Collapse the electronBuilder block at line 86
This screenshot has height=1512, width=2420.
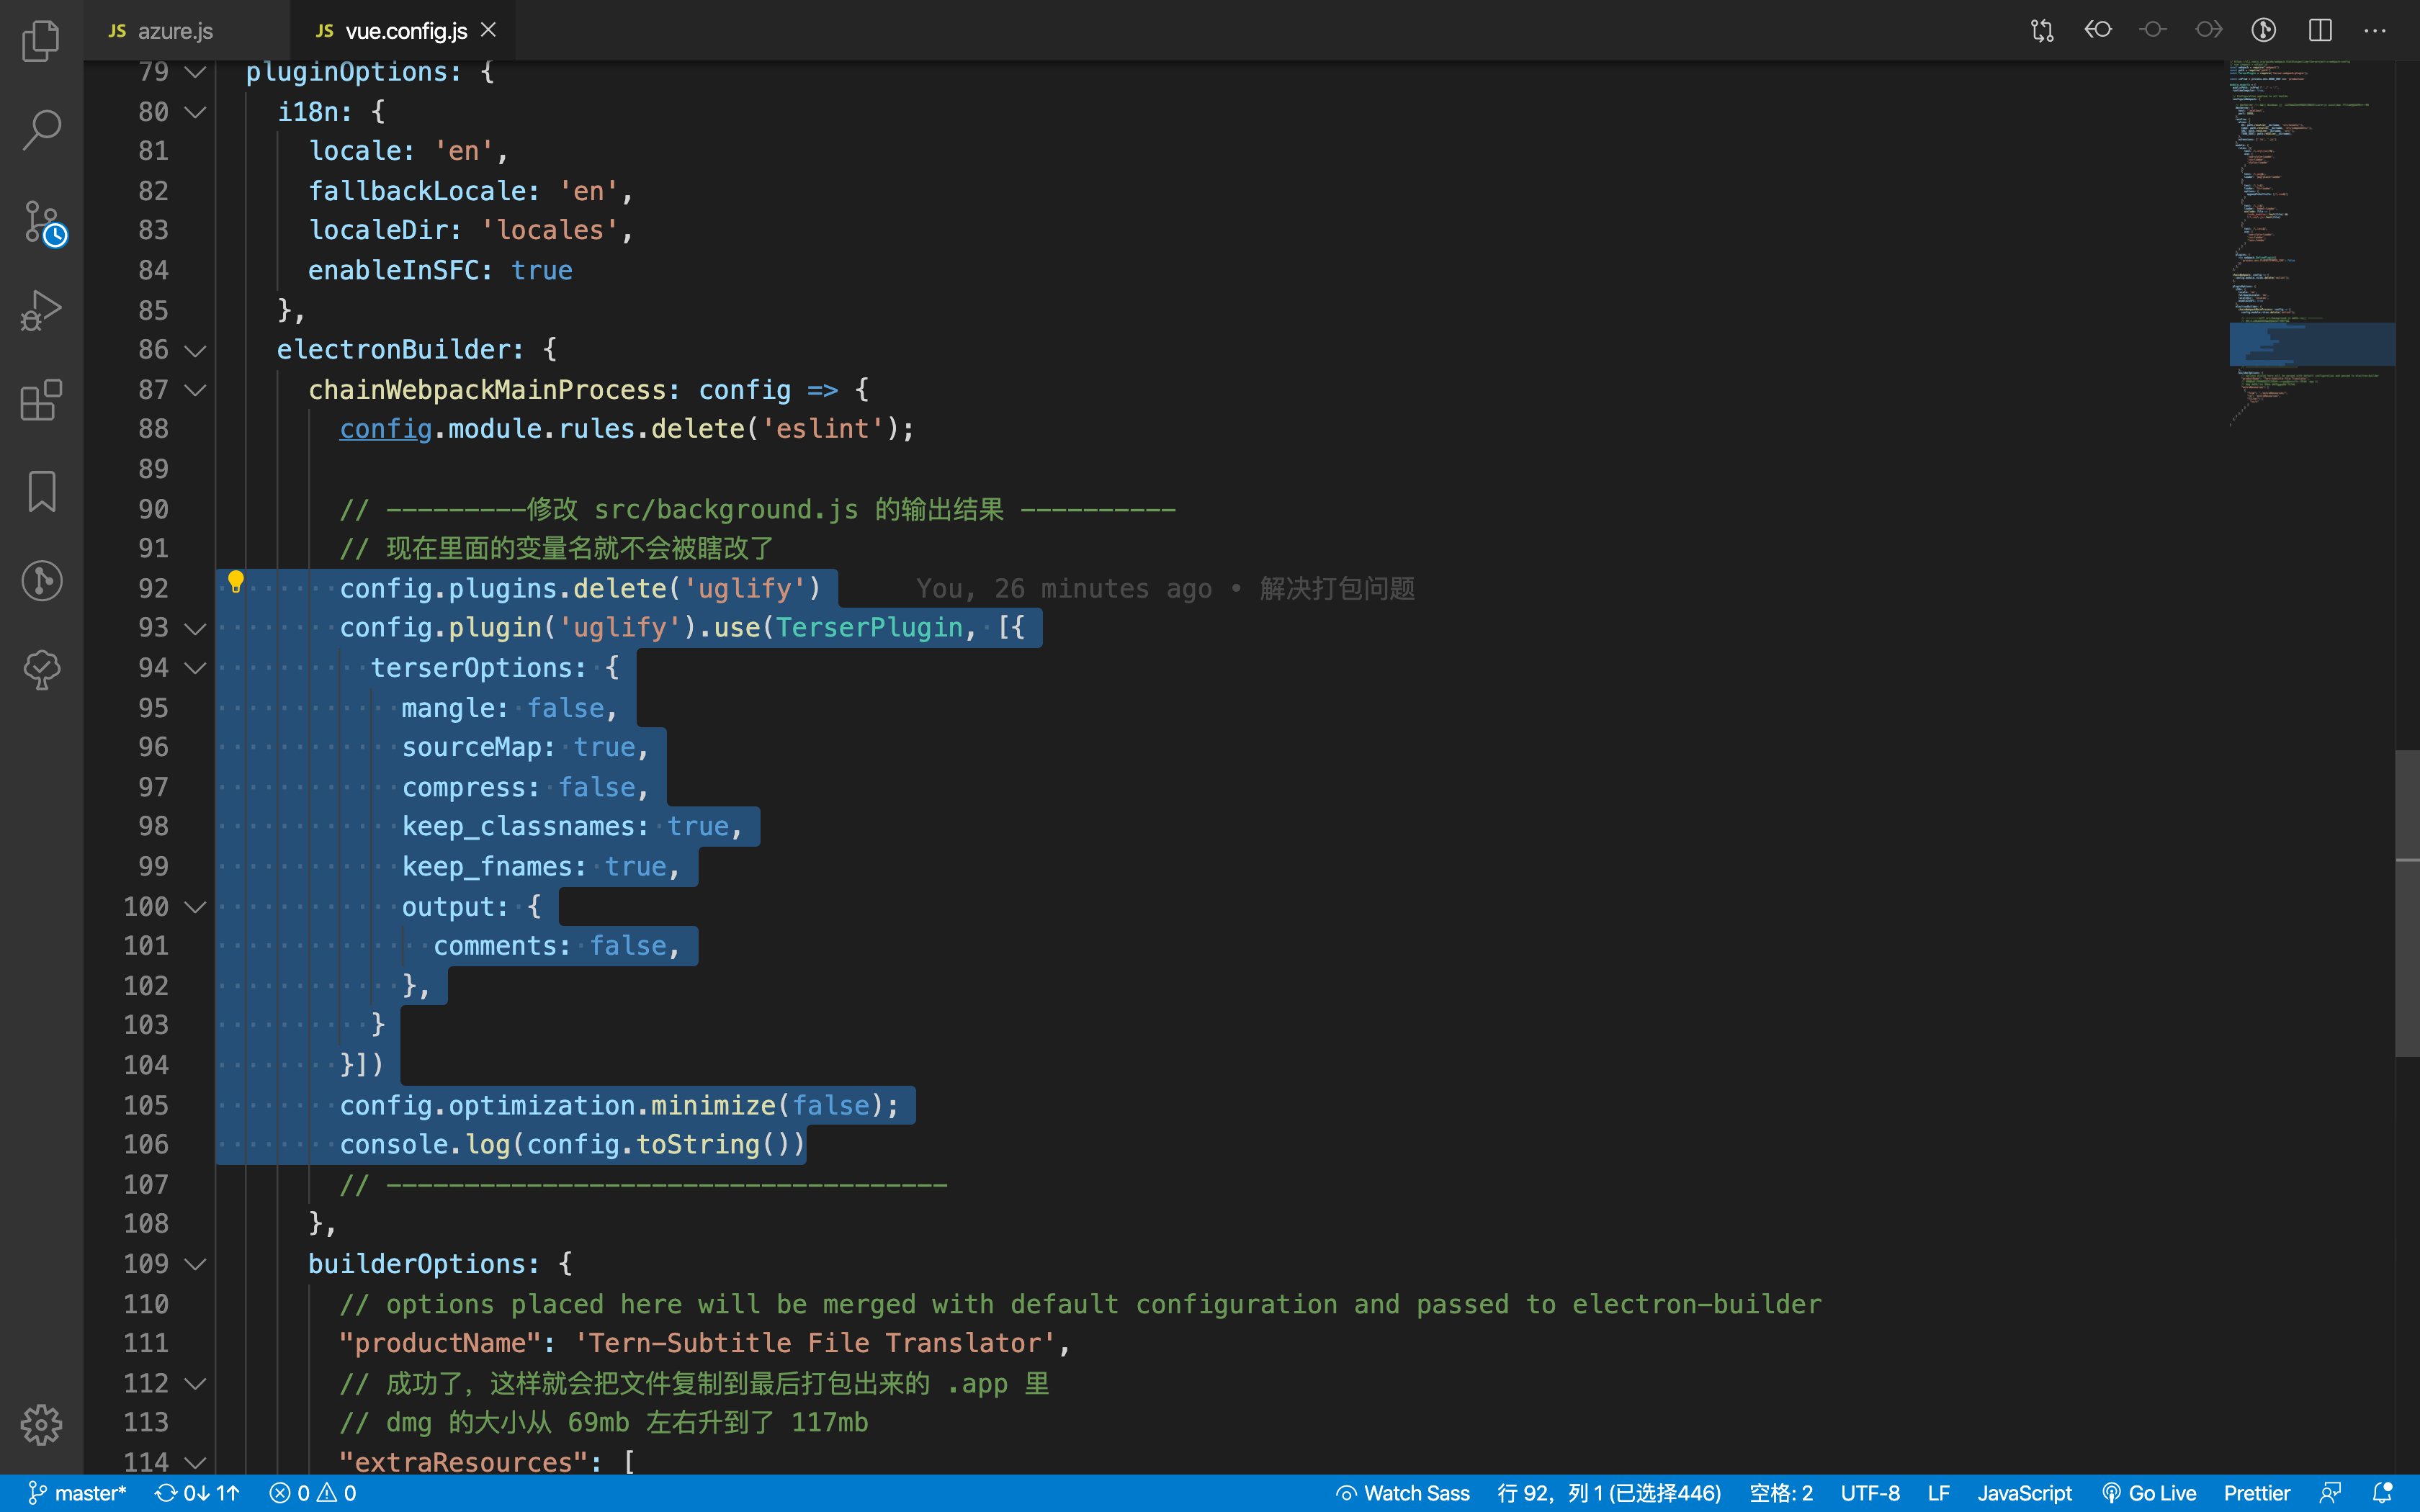click(x=196, y=350)
